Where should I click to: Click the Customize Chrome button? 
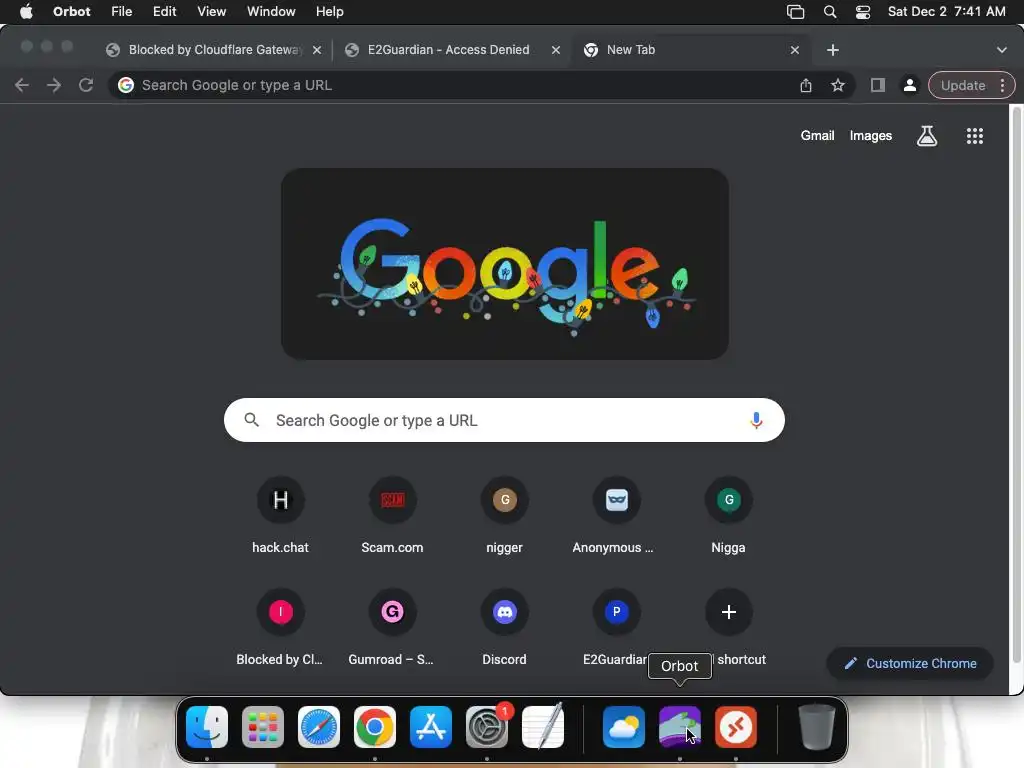(910, 664)
